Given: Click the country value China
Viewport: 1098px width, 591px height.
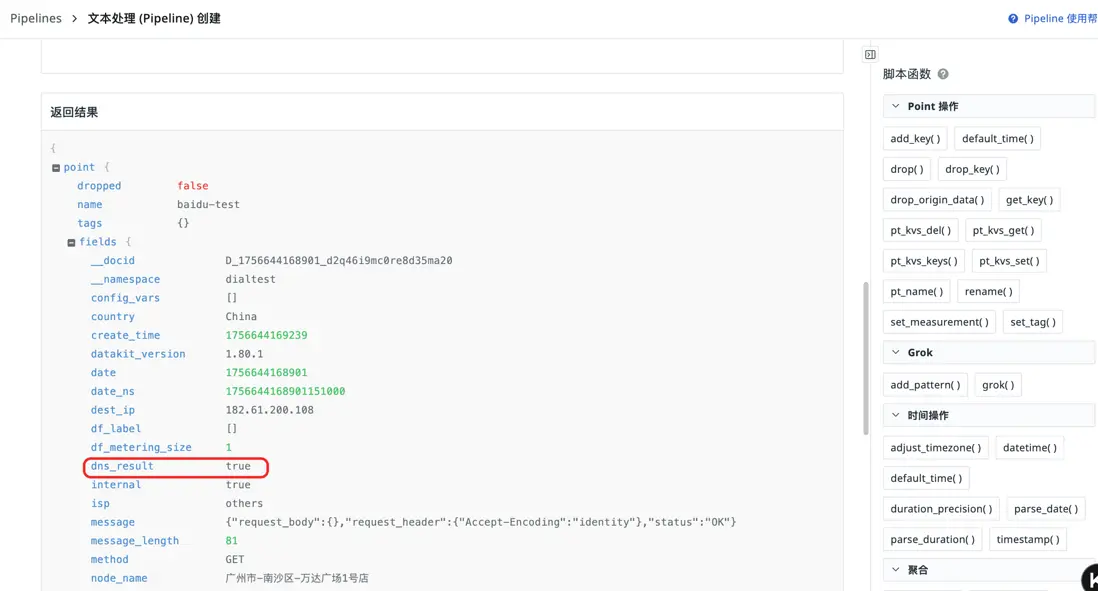Looking at the screenshot, I should [x=241, y=317].
